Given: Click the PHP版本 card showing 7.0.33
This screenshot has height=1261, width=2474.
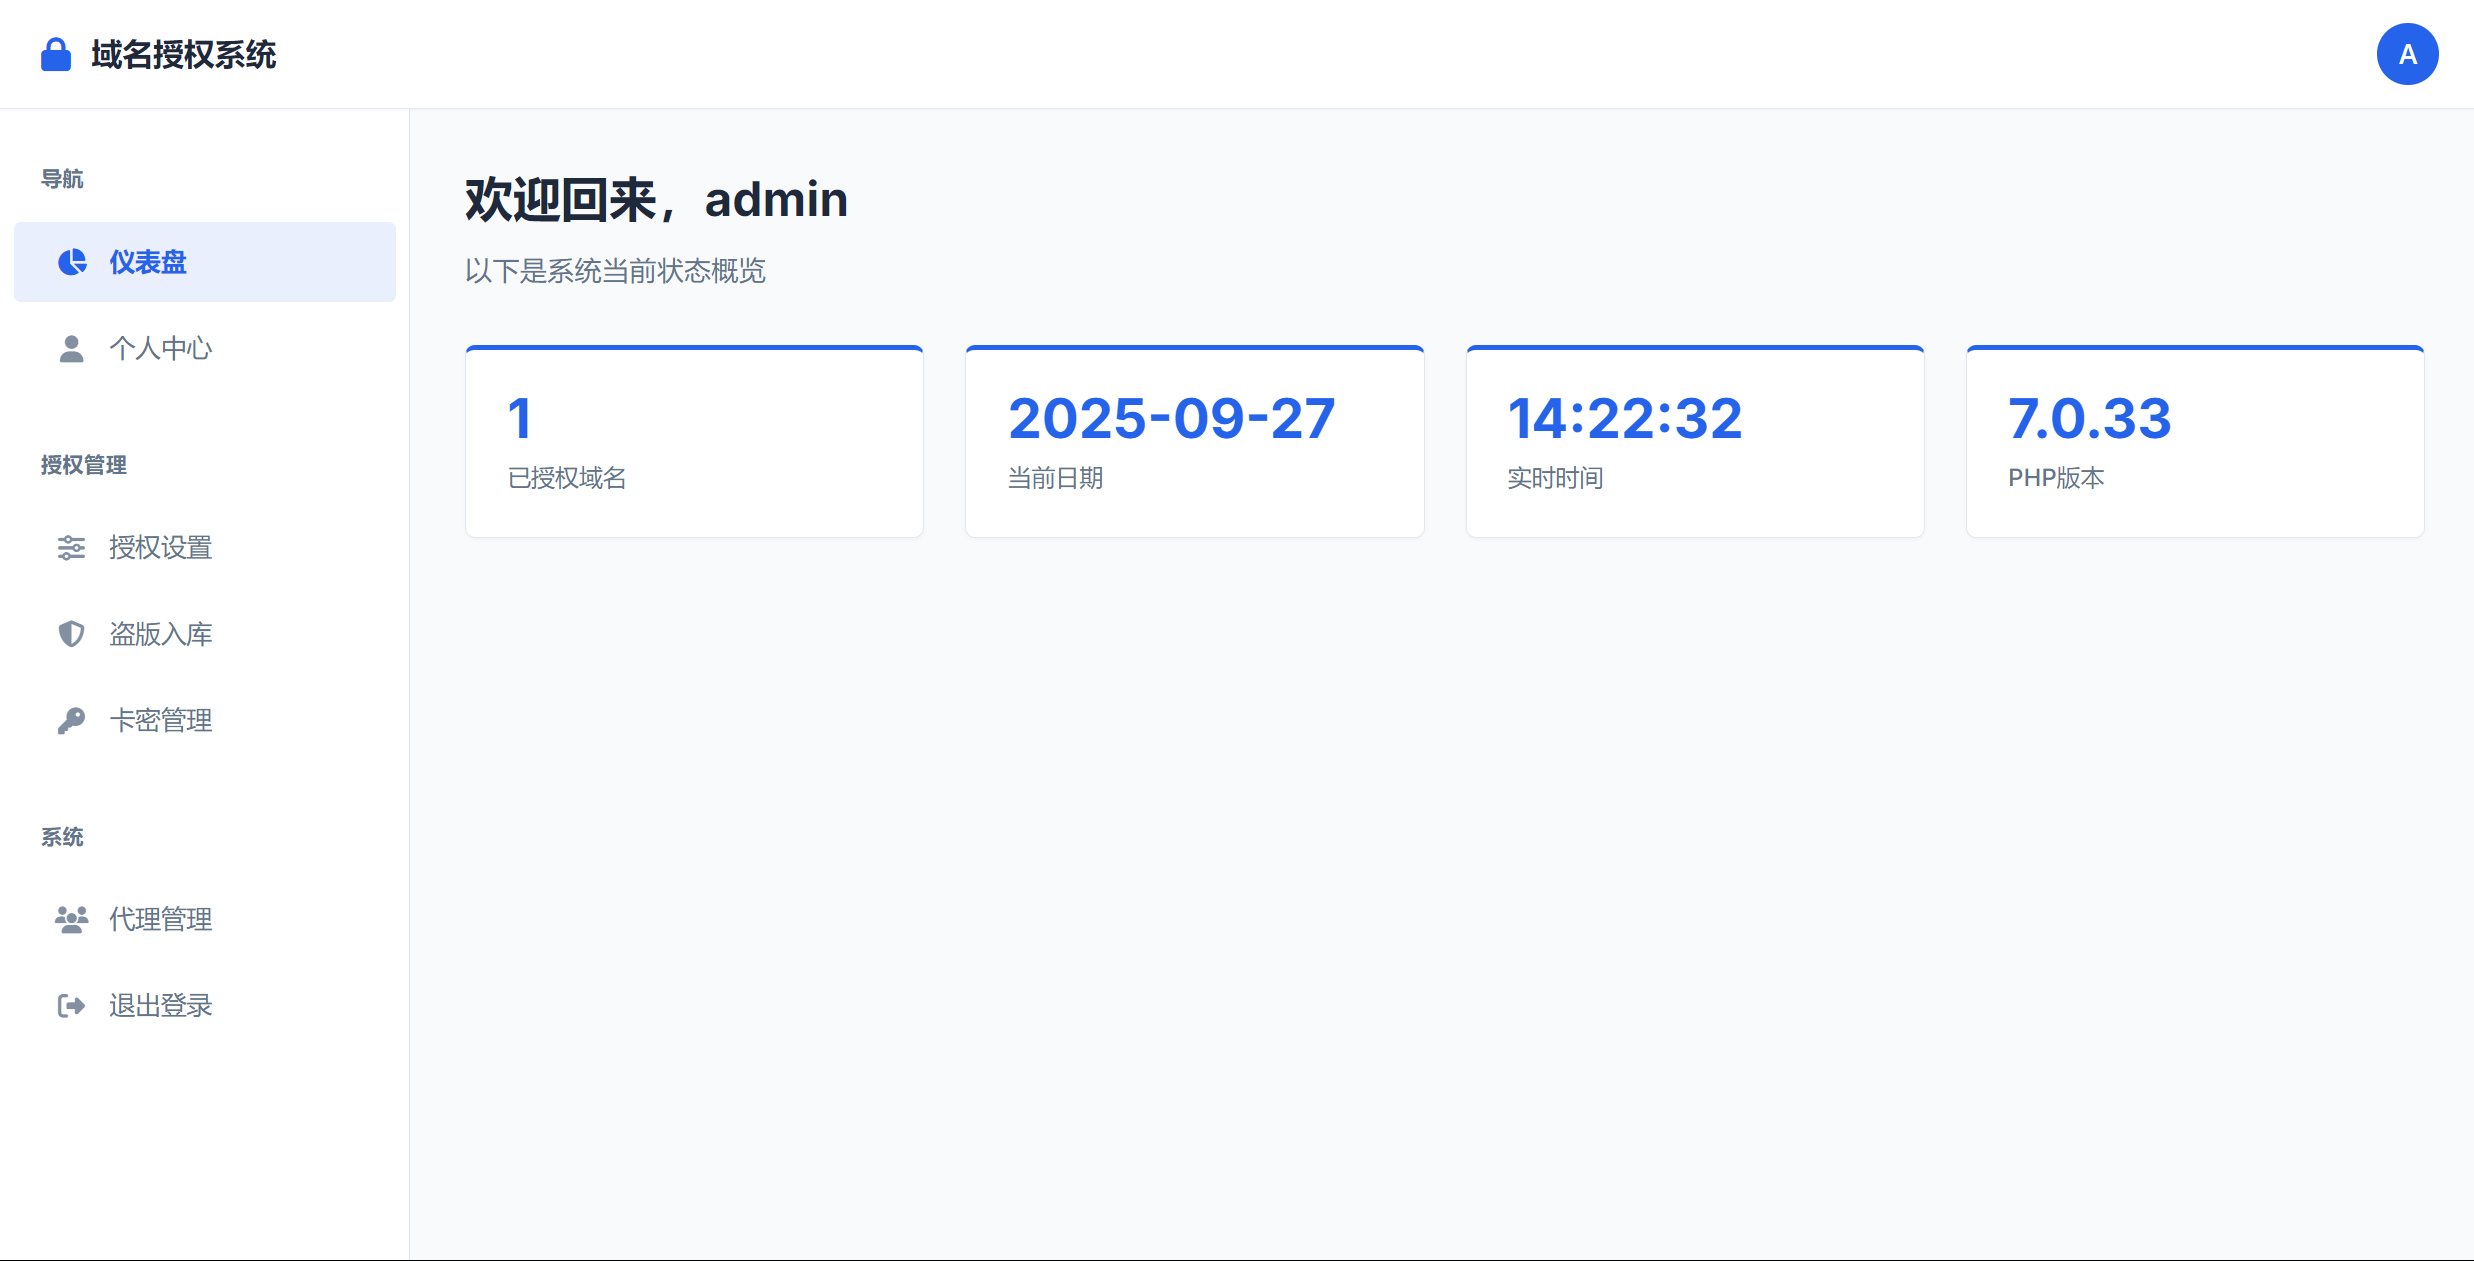Looking at the screenshot, I should pyautogui.click(x=2195, y=442).
